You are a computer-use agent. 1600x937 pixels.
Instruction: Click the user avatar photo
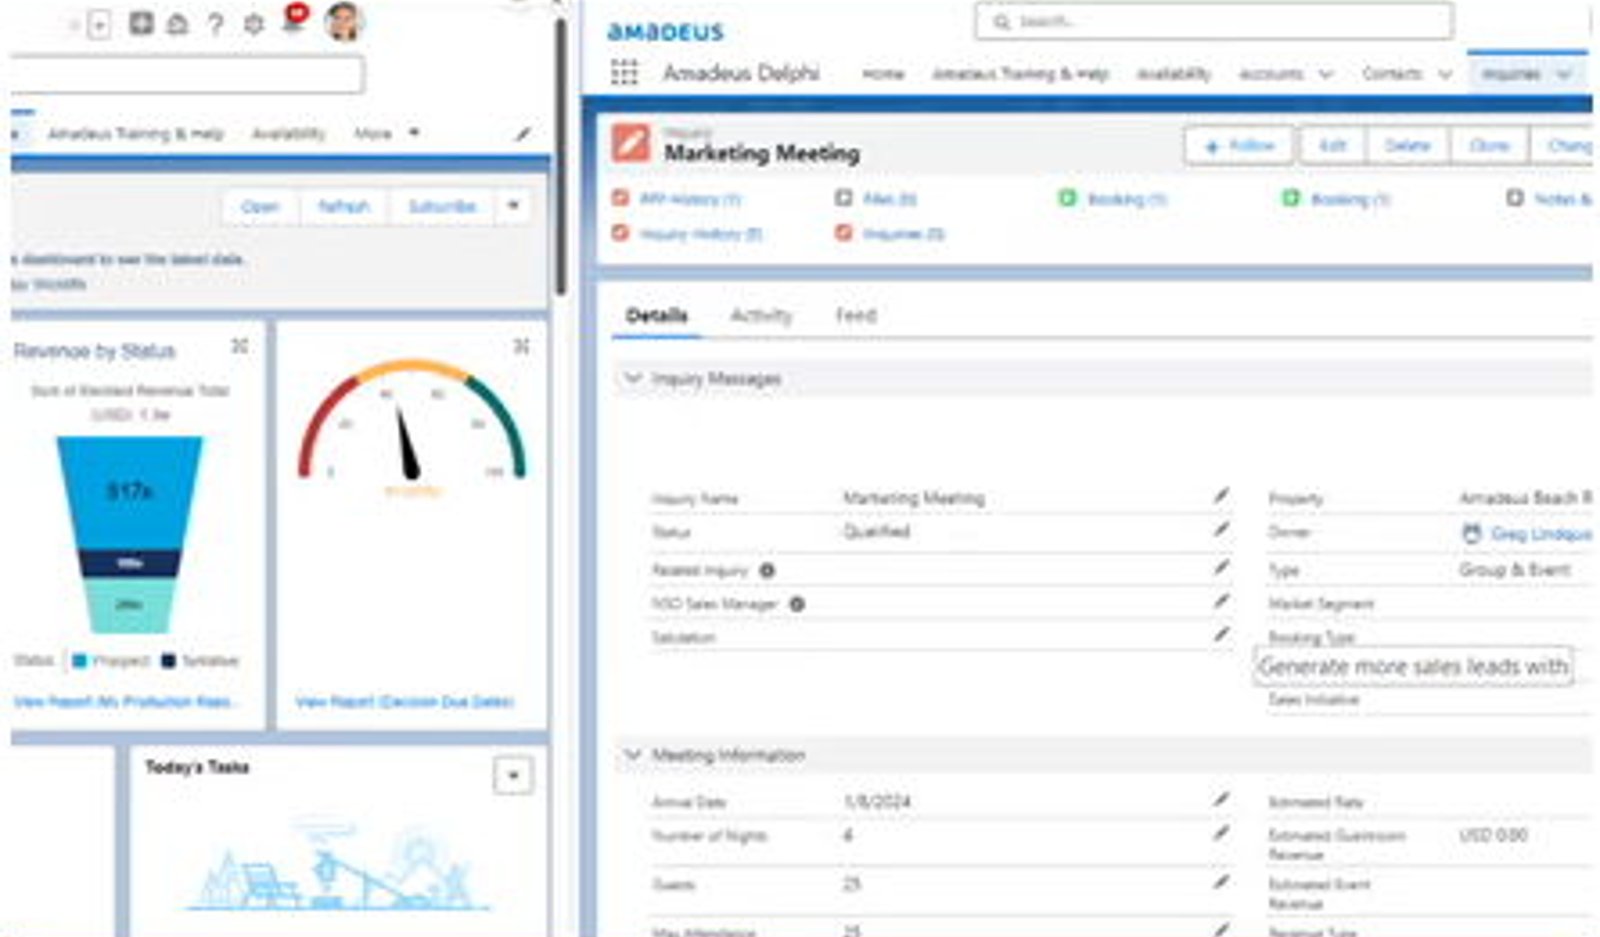(x=343, y=20)
